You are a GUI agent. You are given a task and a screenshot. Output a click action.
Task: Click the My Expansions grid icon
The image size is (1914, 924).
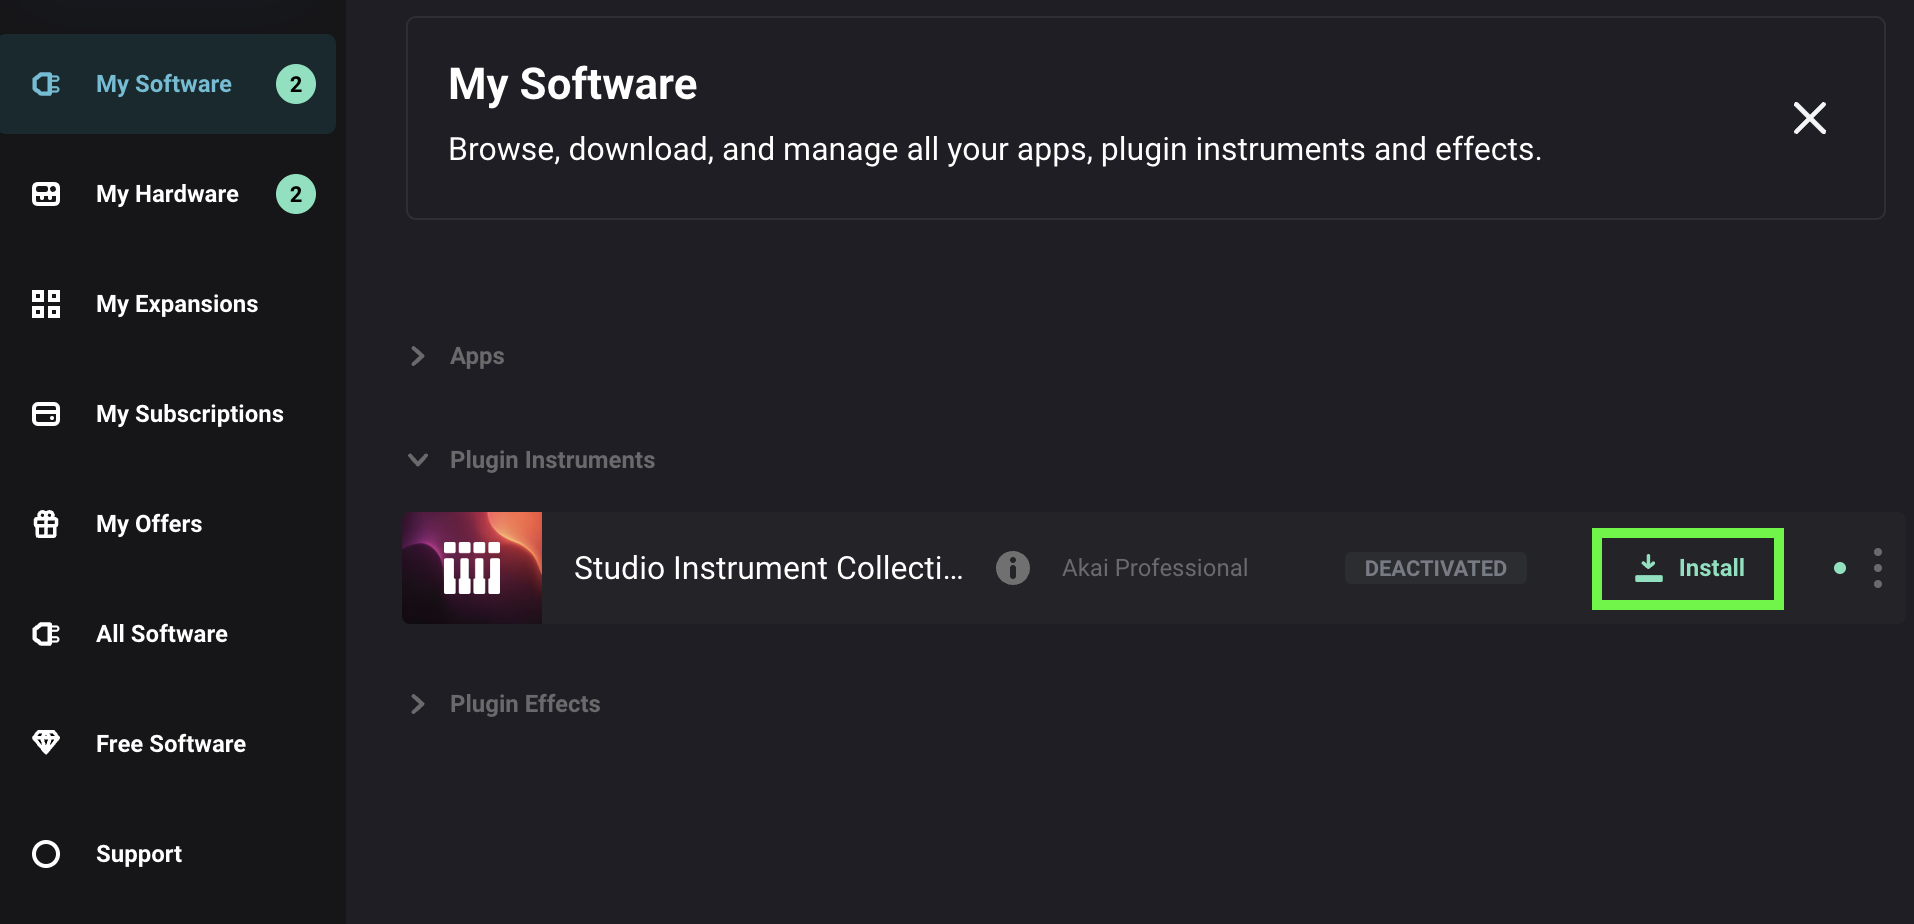click(46, 304)
